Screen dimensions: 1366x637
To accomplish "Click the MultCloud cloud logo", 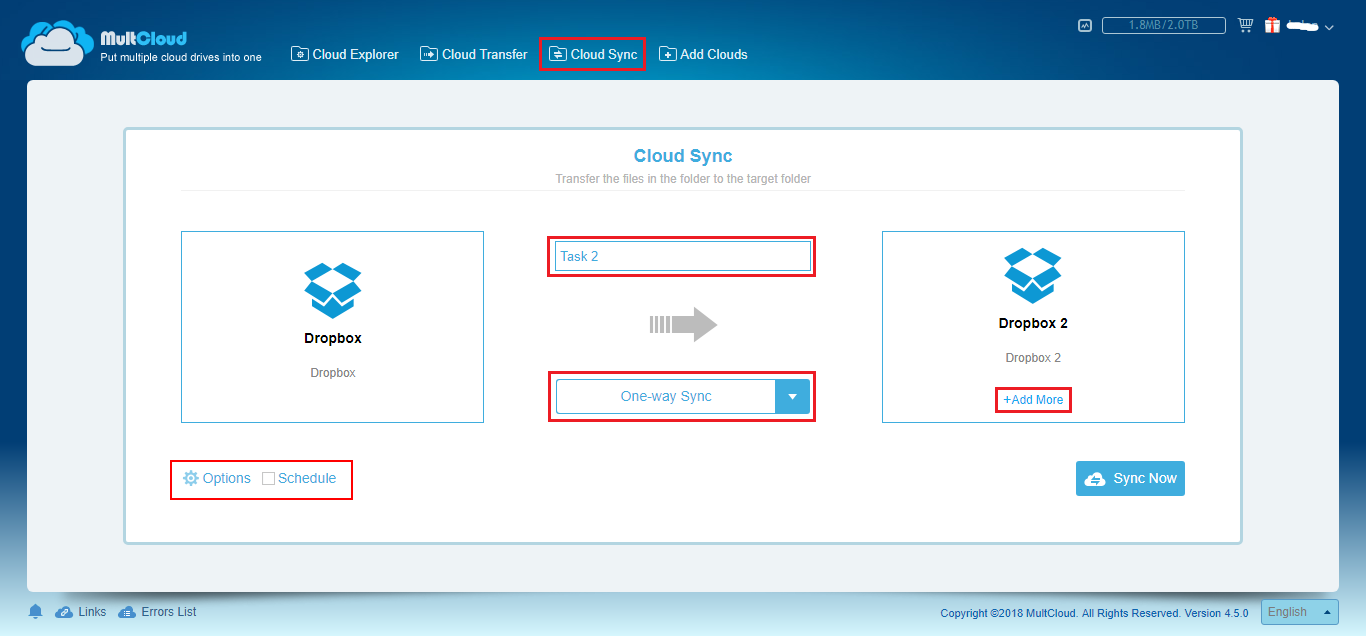I will 57,43.
